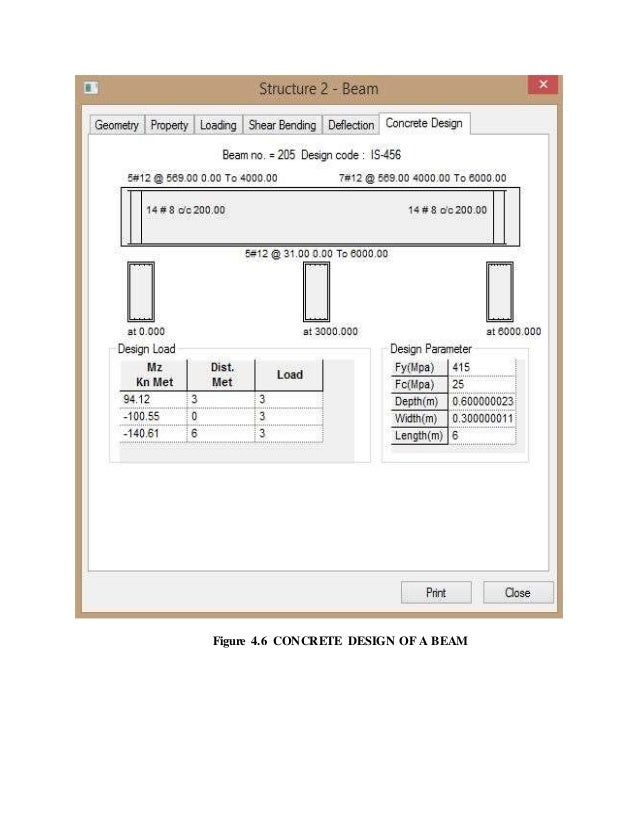Select the Length(m) value 6

click(482, 435)
